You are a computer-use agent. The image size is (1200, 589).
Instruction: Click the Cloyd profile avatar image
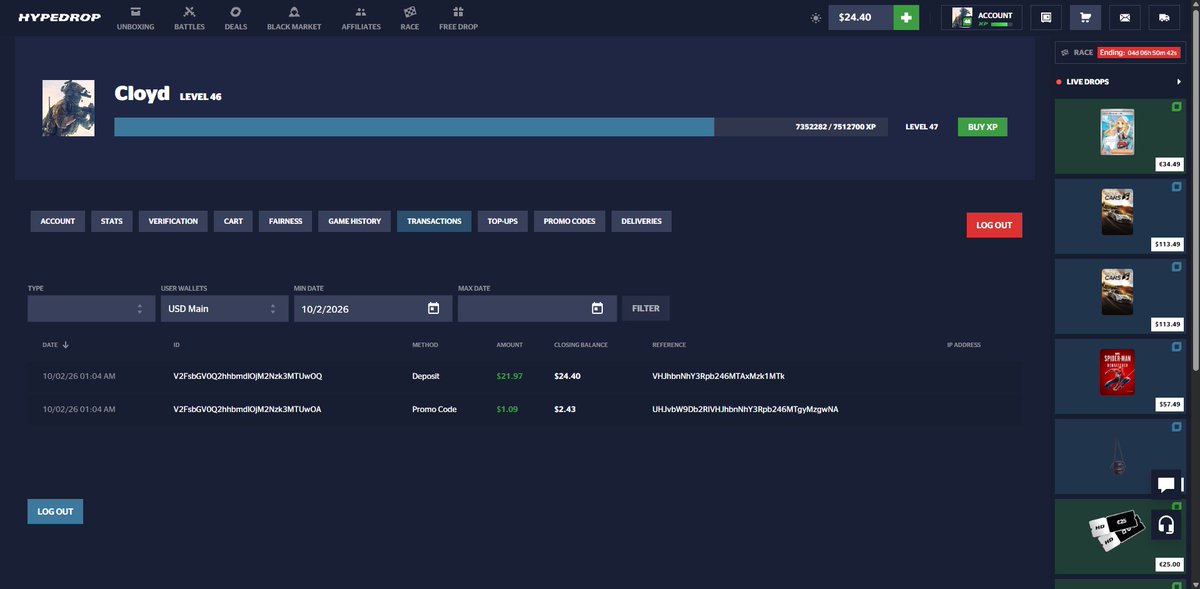(x=68, y=108)
